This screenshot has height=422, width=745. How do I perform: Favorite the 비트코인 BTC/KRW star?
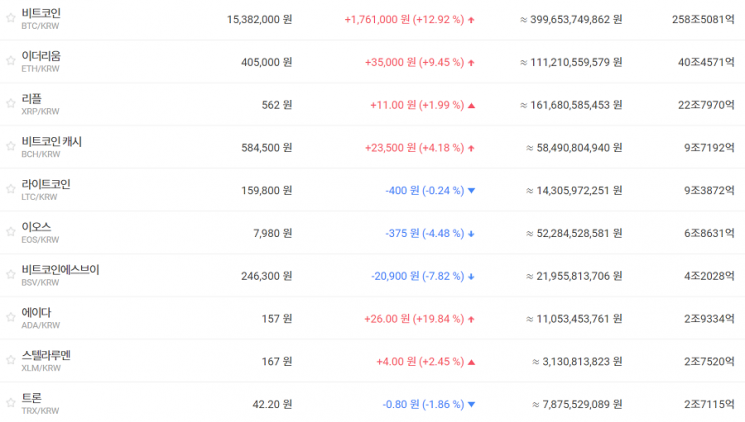click(10, 18)
